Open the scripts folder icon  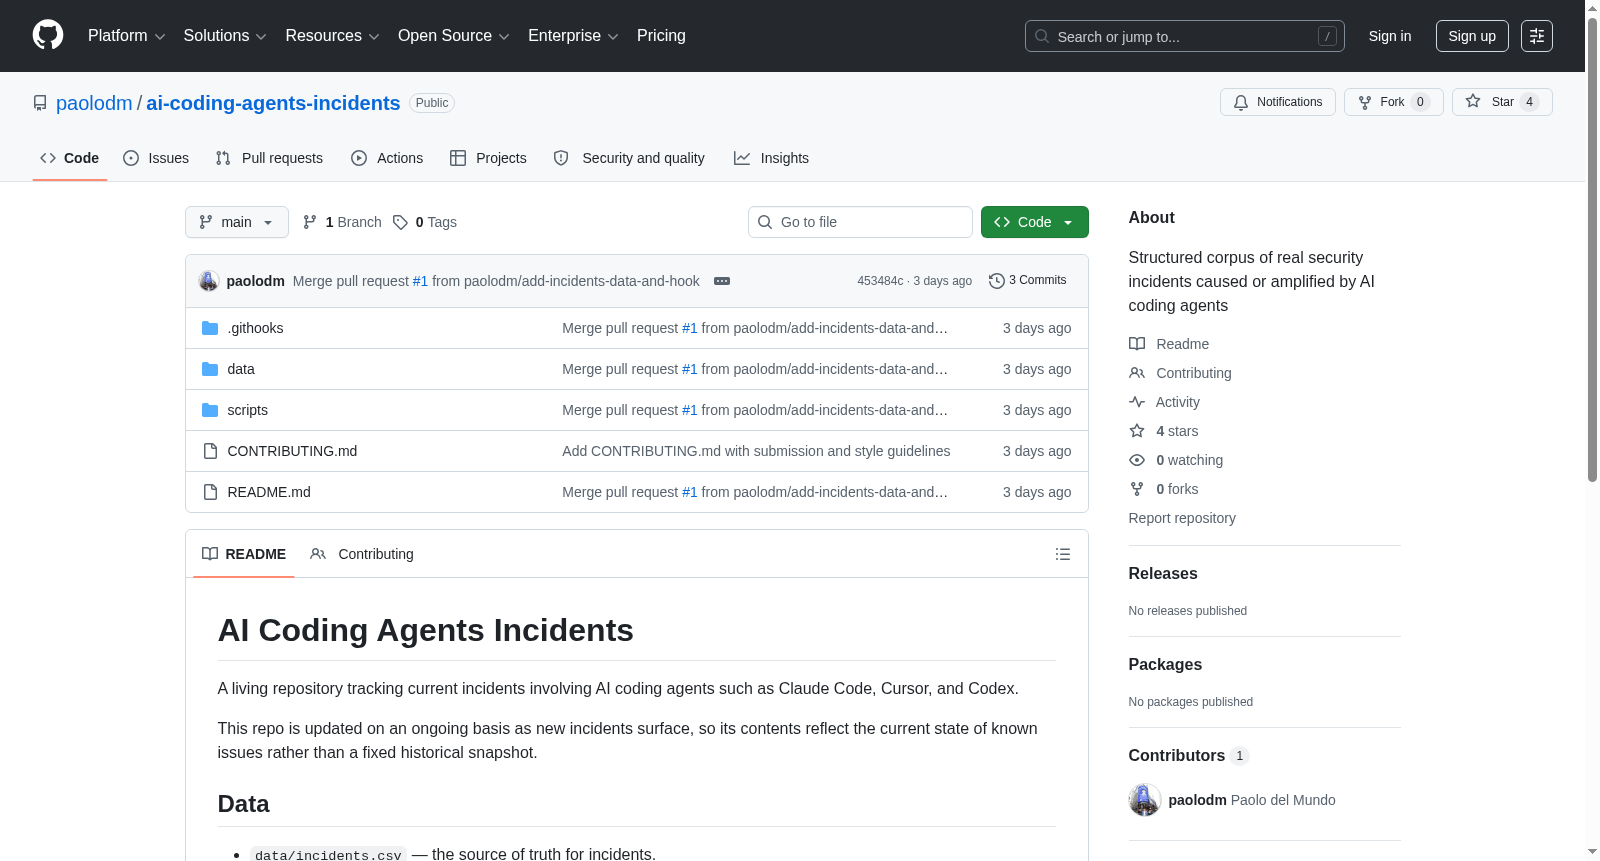click(x=210, y=410)
